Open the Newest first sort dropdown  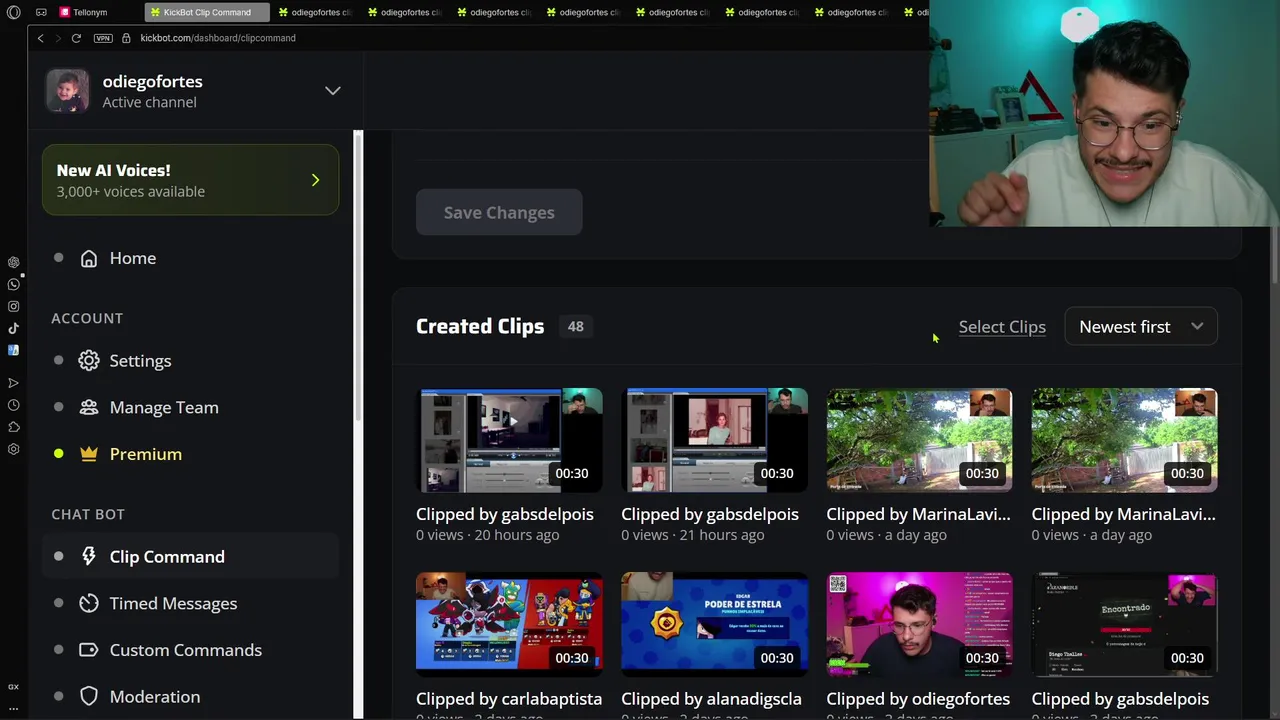(1141, 327)
